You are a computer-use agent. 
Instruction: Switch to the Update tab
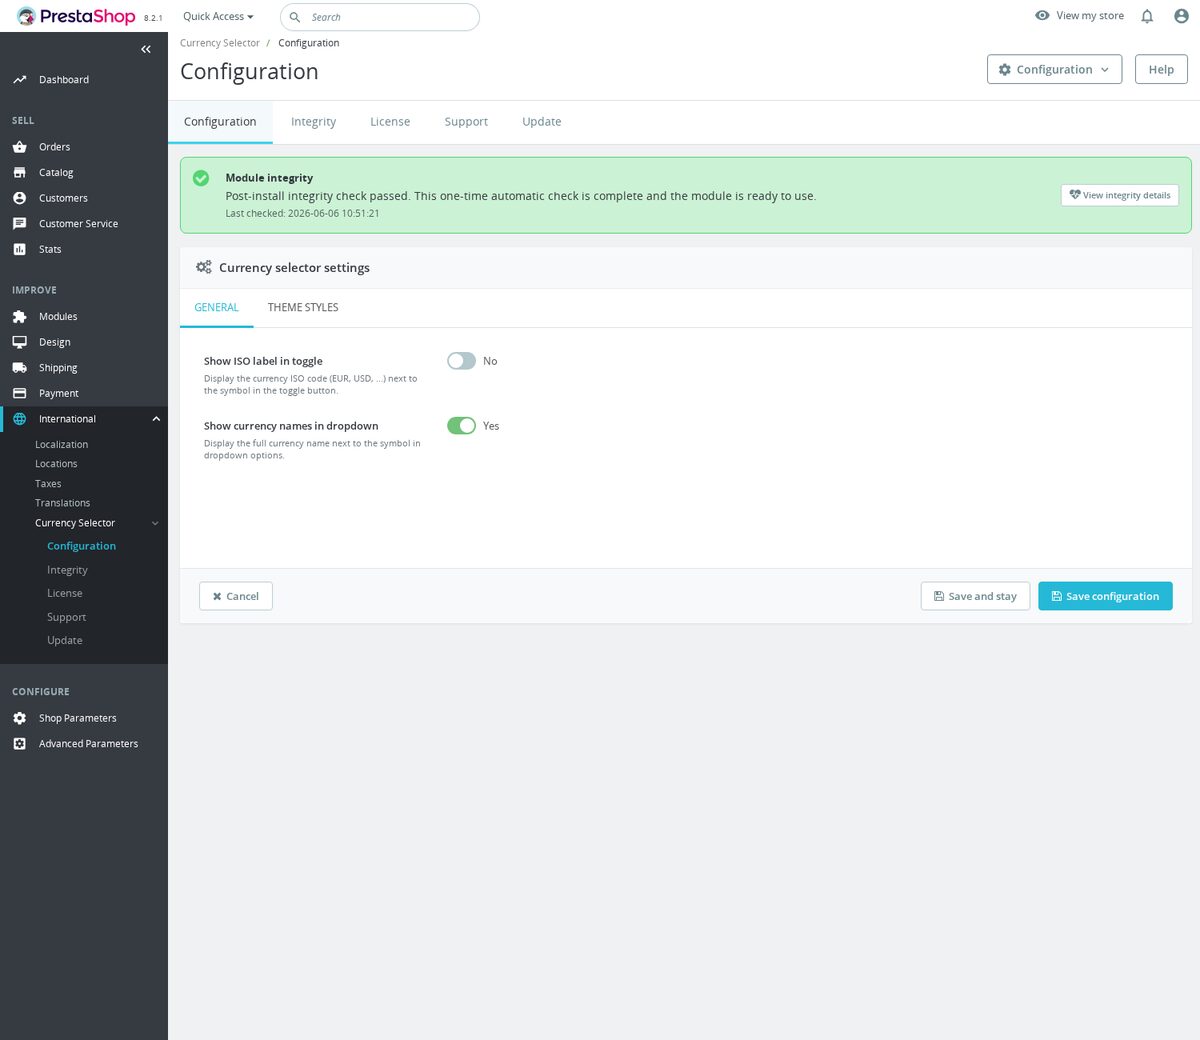tap(542, 122)
